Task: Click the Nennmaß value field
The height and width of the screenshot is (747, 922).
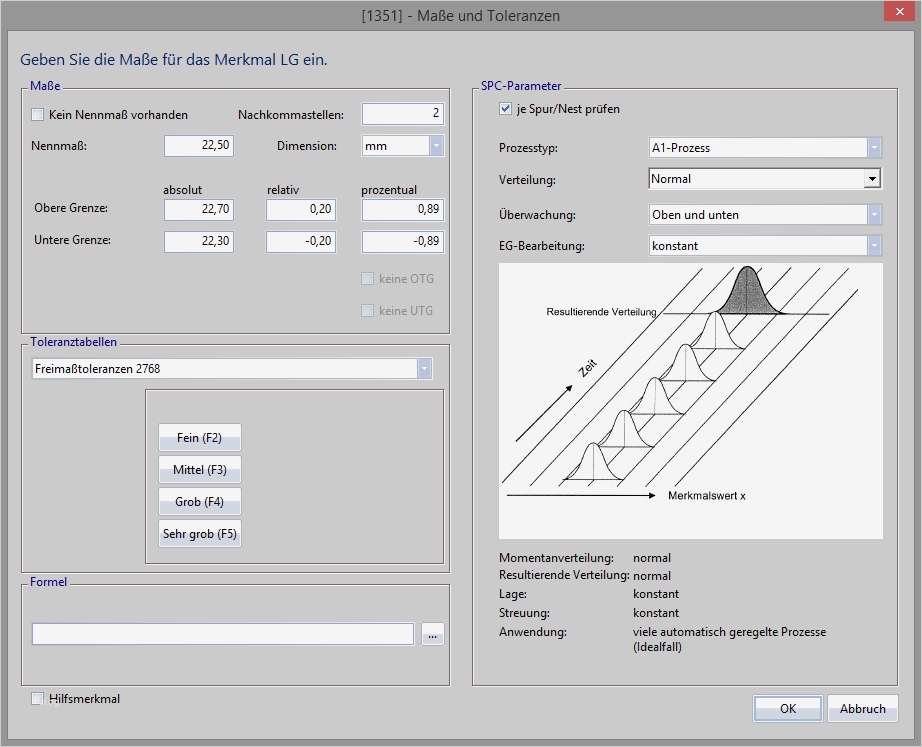Action: click(x=199, y=146)
